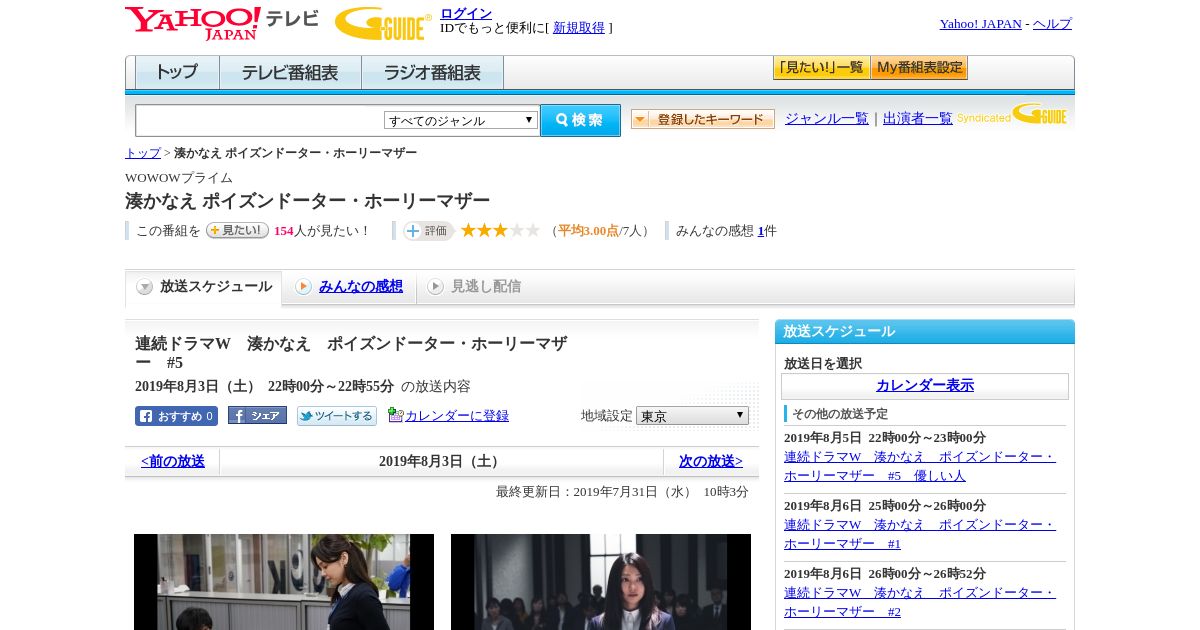Open the カレンダーに登録 link
Screen dimensions: 1200x630
pyautogui.click(x=457, y=416)
